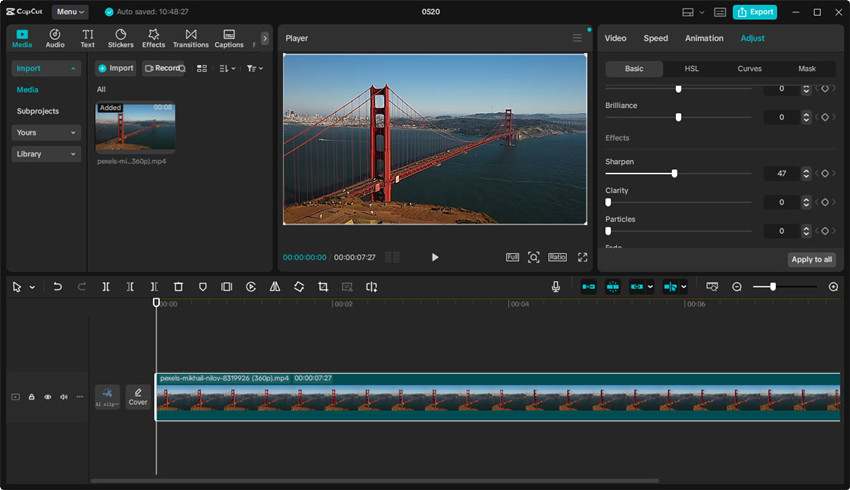
Task: Toggle linkage button in timeline toolbar
Action: 637,287
